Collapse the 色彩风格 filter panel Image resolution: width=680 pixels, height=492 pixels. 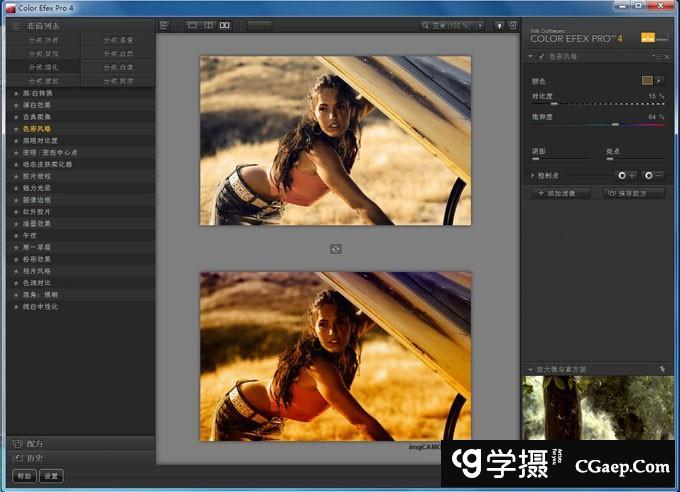[x=531, y=57]
